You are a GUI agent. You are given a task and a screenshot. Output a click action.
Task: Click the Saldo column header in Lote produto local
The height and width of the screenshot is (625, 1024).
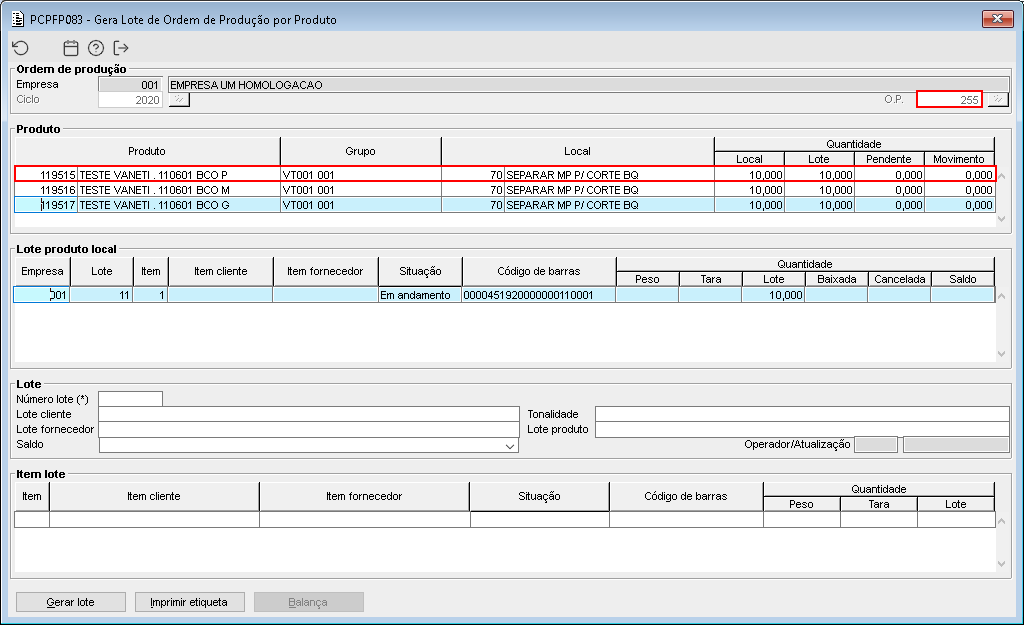click(963, 279)
